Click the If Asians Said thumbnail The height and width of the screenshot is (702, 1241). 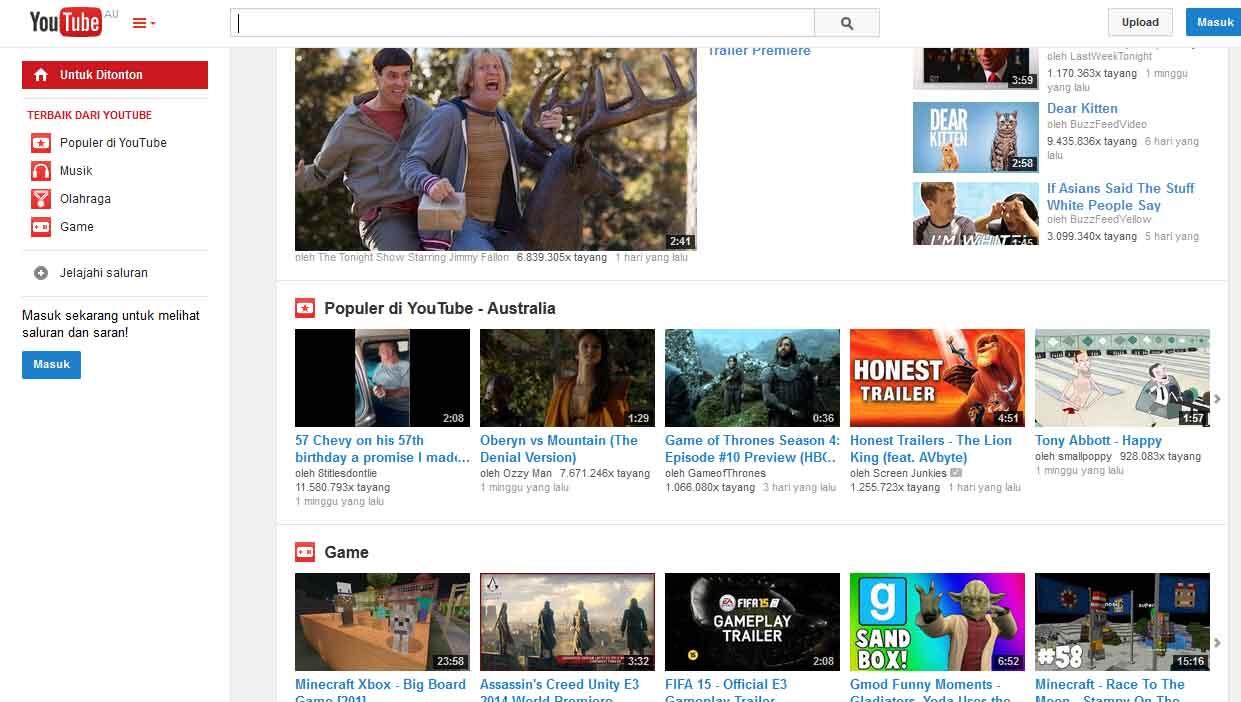click(975, 213)
